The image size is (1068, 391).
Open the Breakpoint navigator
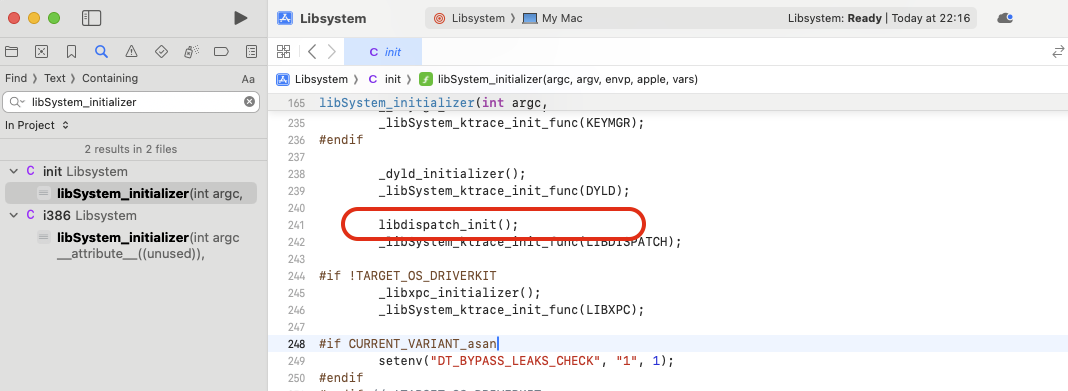[x=221, y=51]
